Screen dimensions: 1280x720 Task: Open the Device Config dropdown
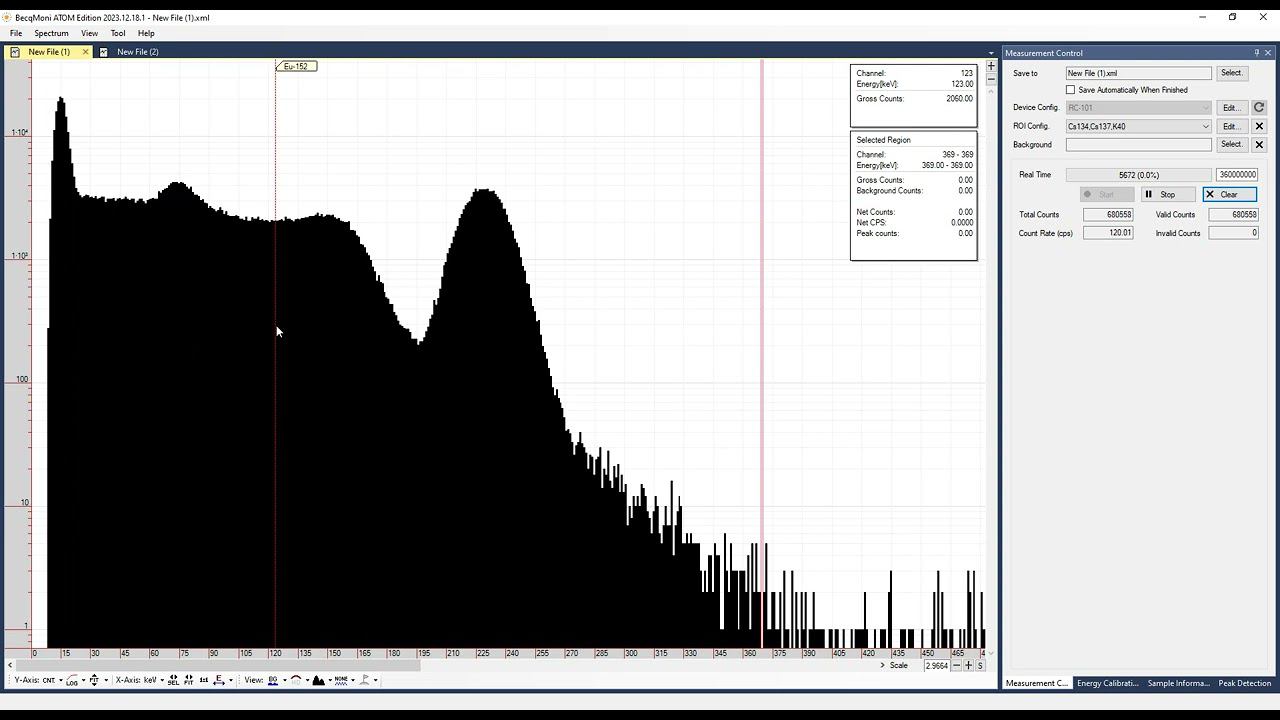(x=1138, y=108)
